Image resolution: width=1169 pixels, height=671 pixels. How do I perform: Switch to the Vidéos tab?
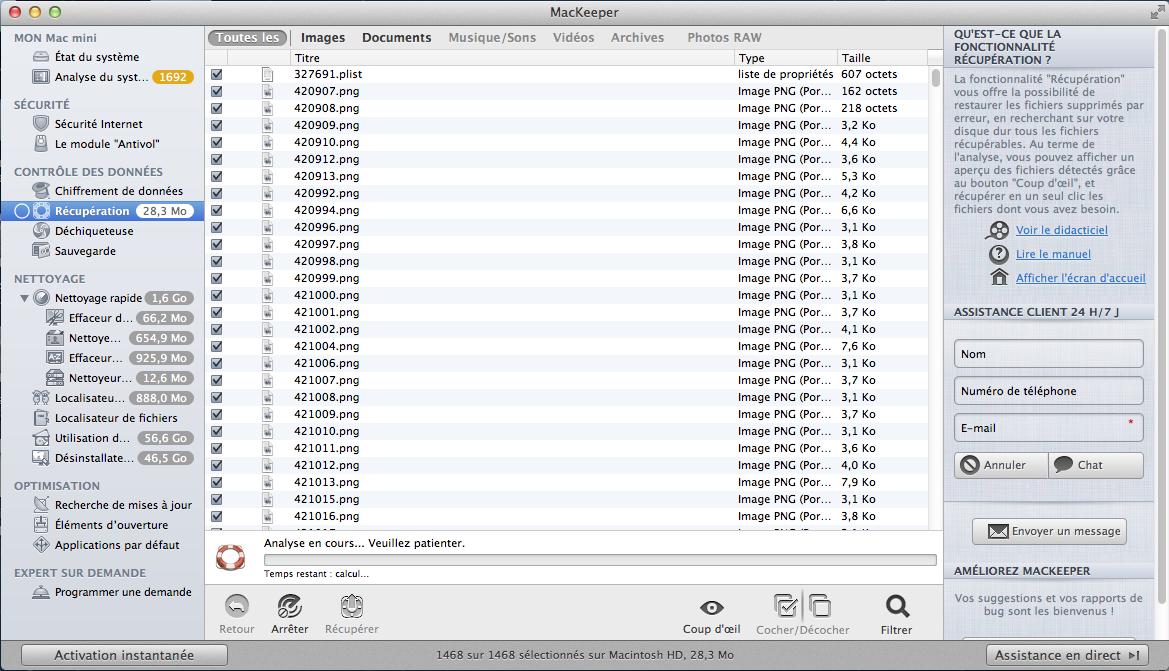click(x=573, y=37)
